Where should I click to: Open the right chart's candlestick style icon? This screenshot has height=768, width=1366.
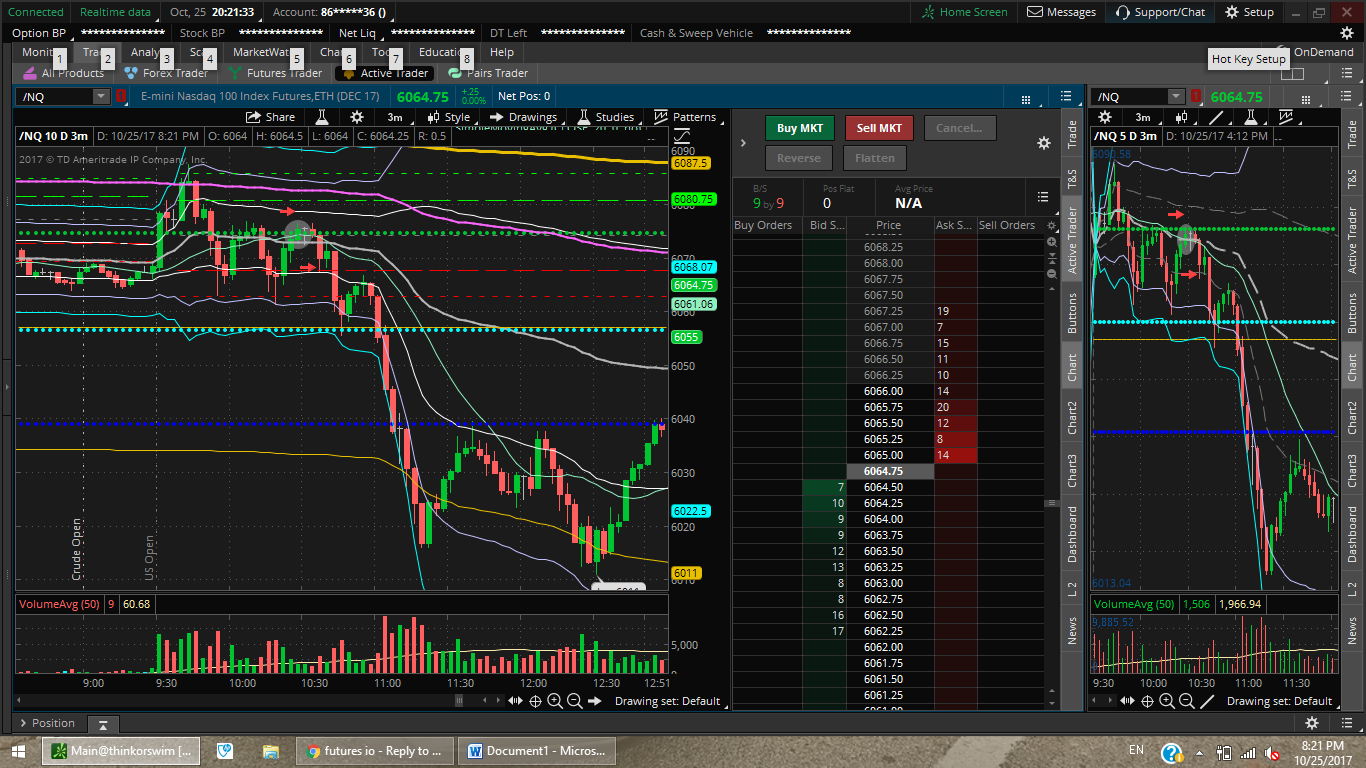pyautogui.click(x=1181, y=117)
